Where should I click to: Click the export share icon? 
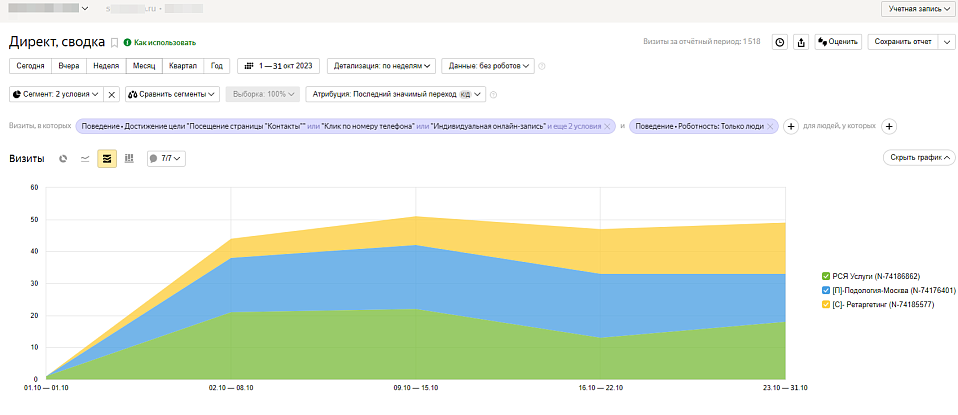tap(802, 42)
